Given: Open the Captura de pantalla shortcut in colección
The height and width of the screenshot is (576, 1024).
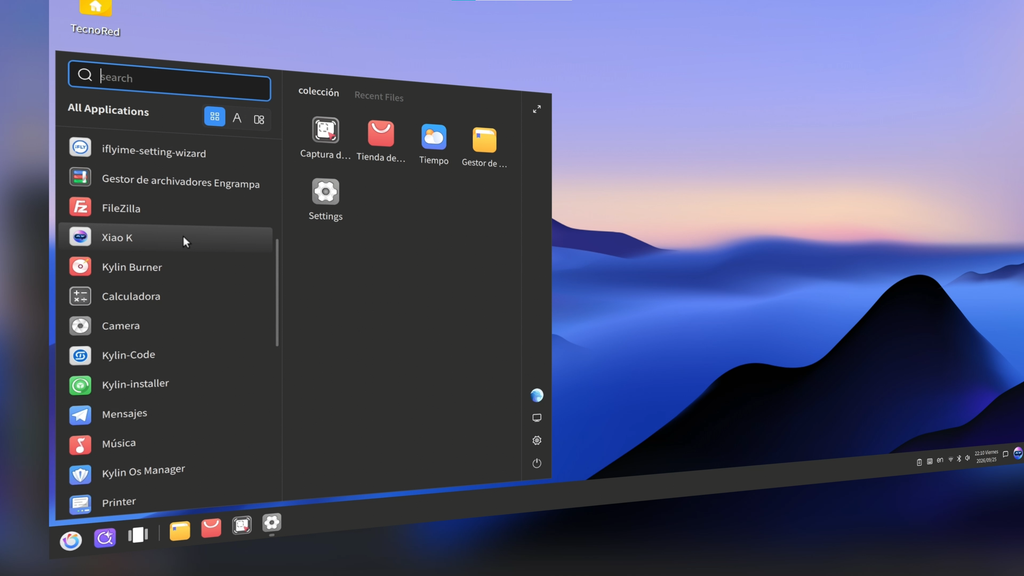Looking at the screenshot, I should 325,138.
